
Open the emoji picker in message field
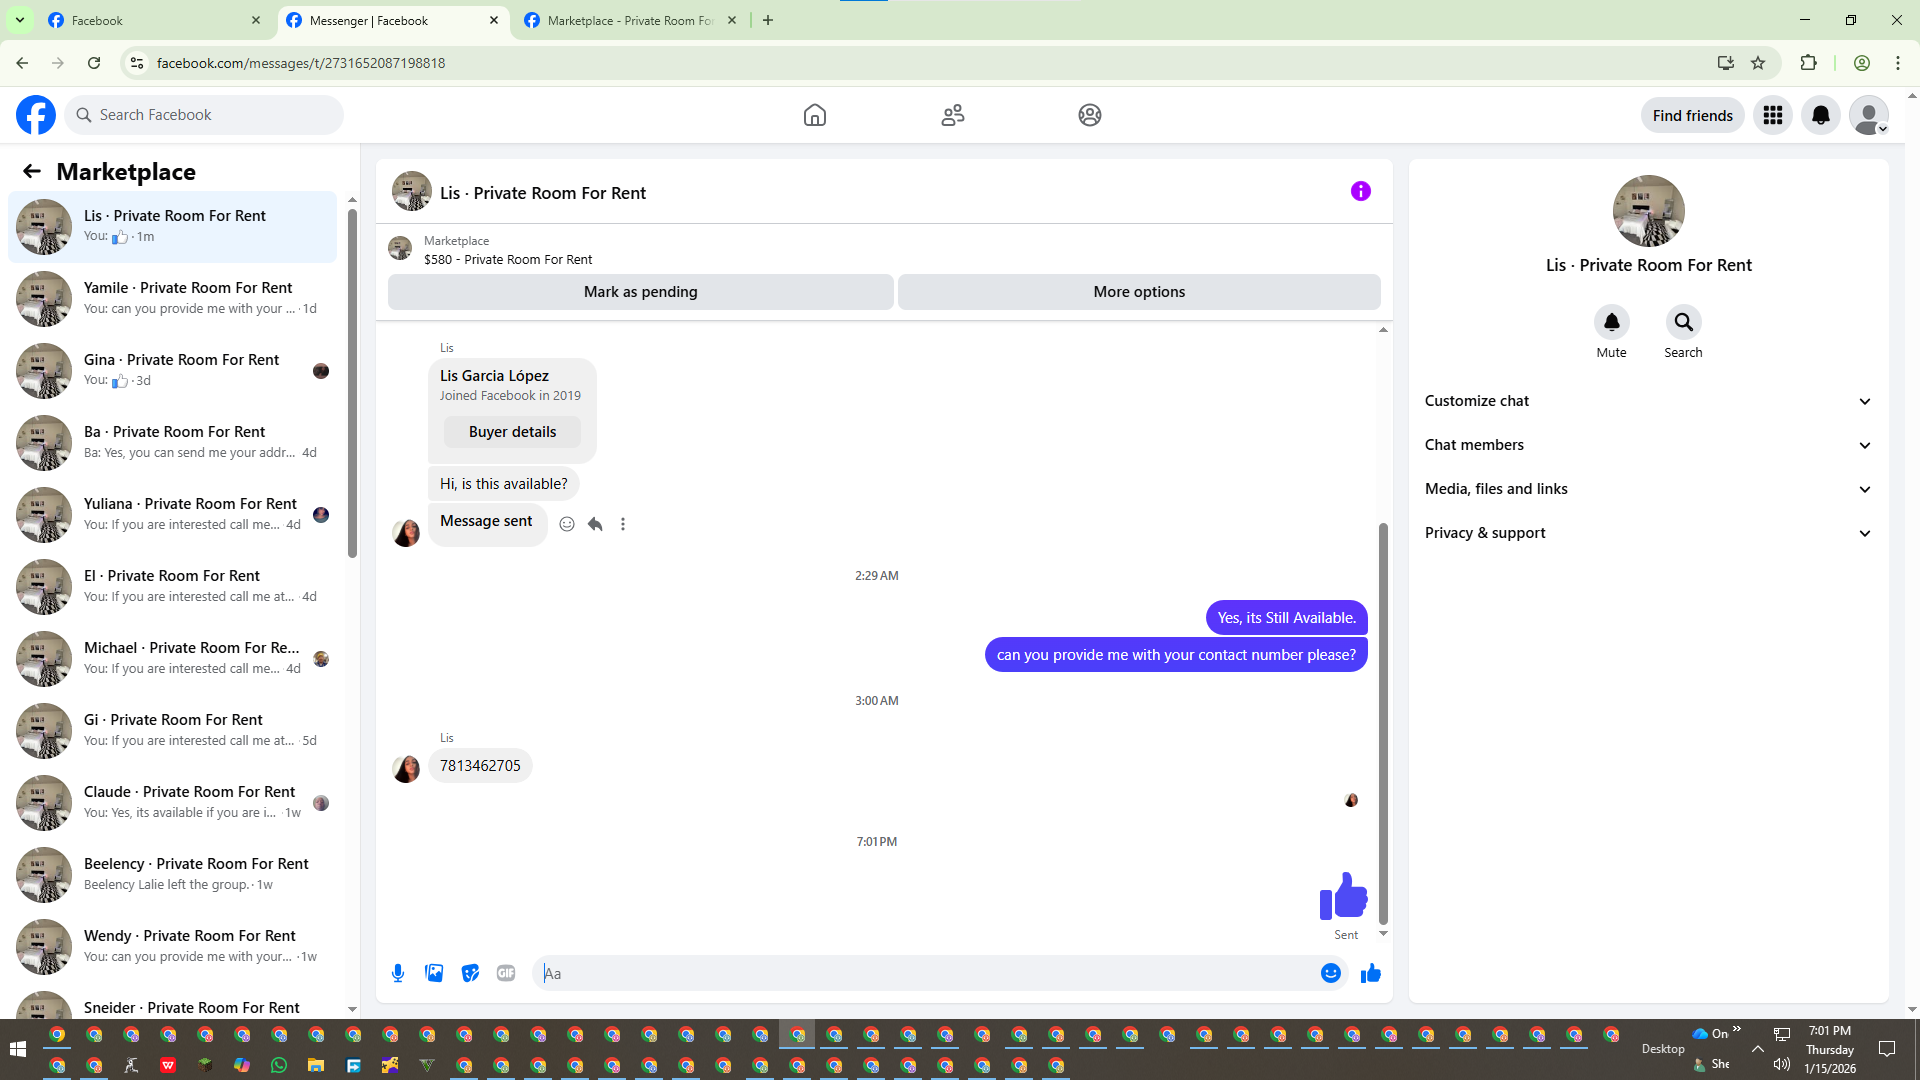(x=1330, y=973)
